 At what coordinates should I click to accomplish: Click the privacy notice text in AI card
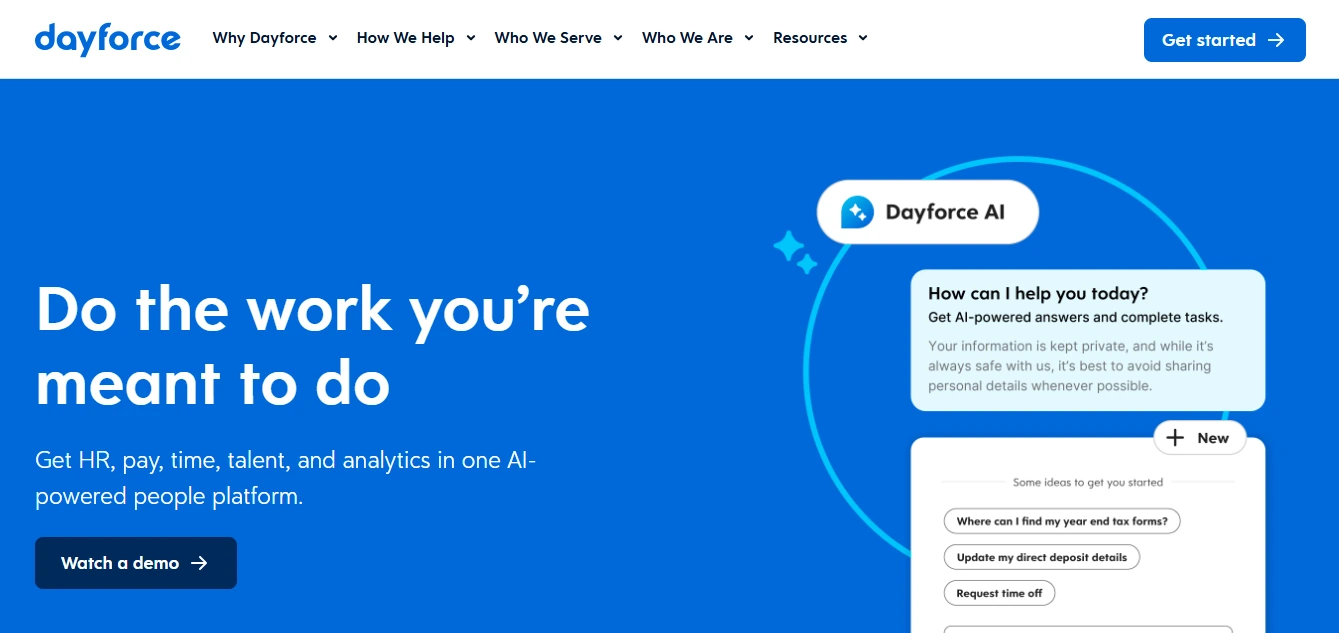[1070, 366]
